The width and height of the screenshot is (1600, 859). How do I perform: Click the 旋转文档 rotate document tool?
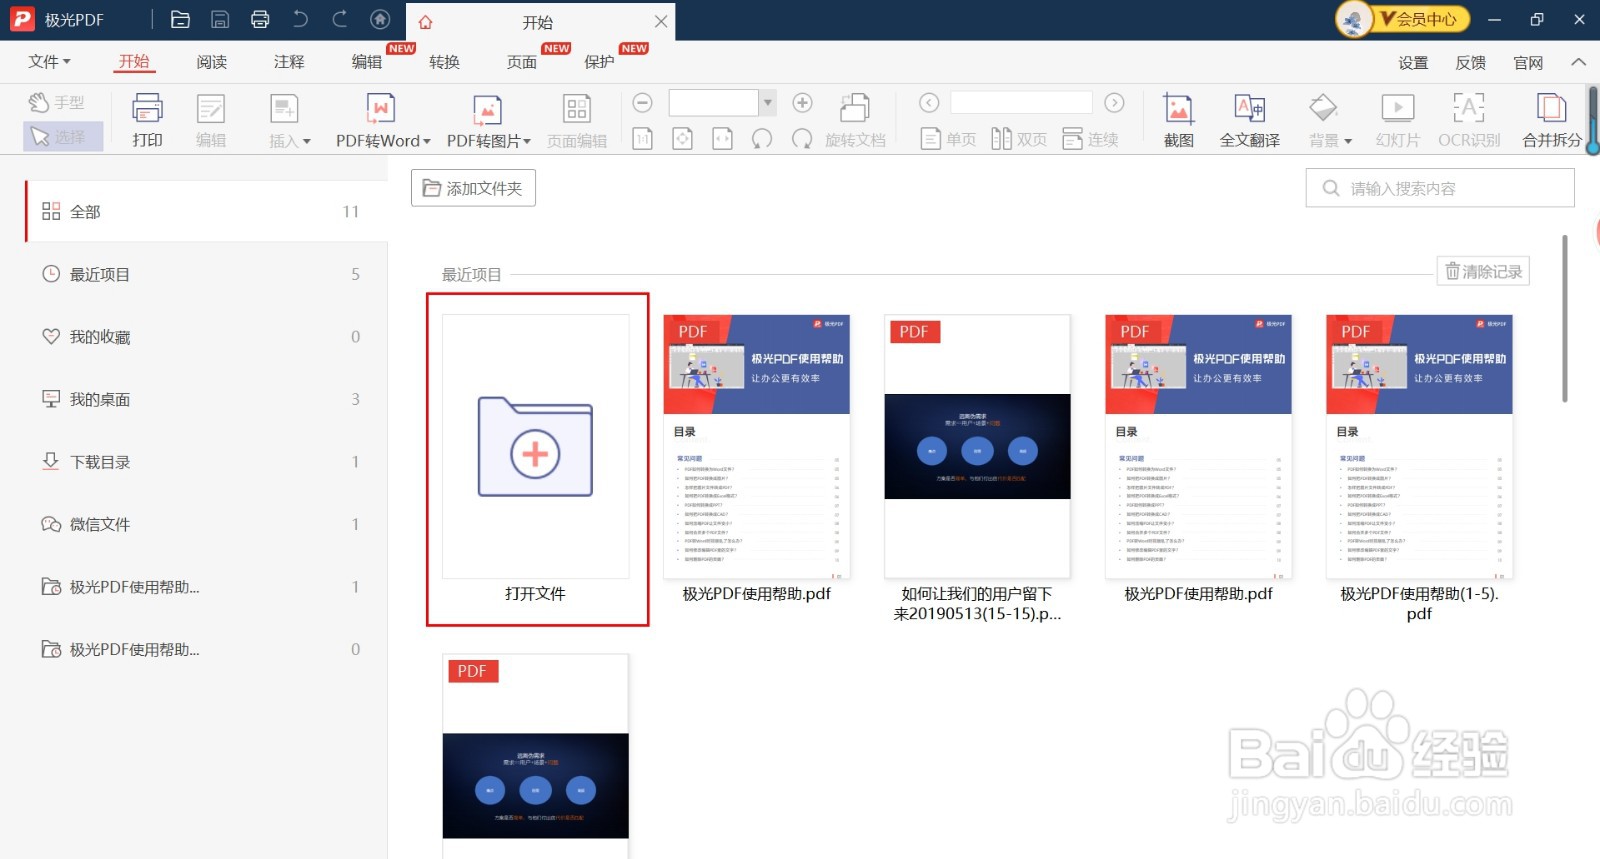click(855, 120)
